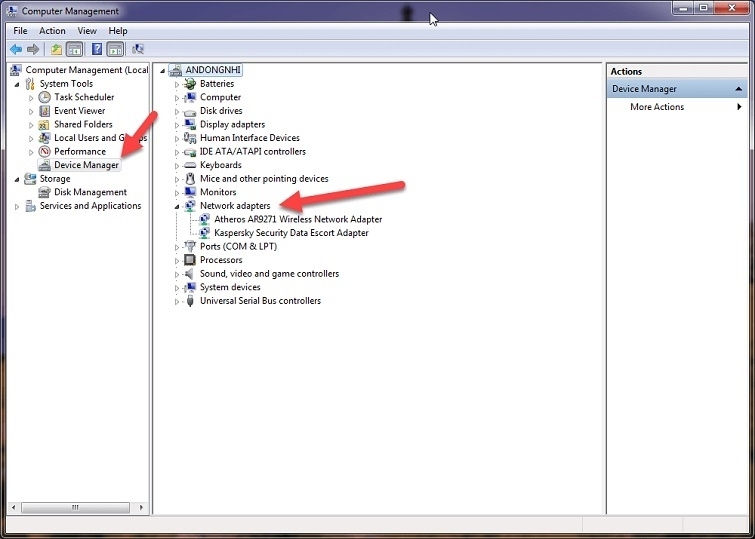Collapse the Network adapters node
The height and width of the screenshot is (539, 755).
pos(177,206)
